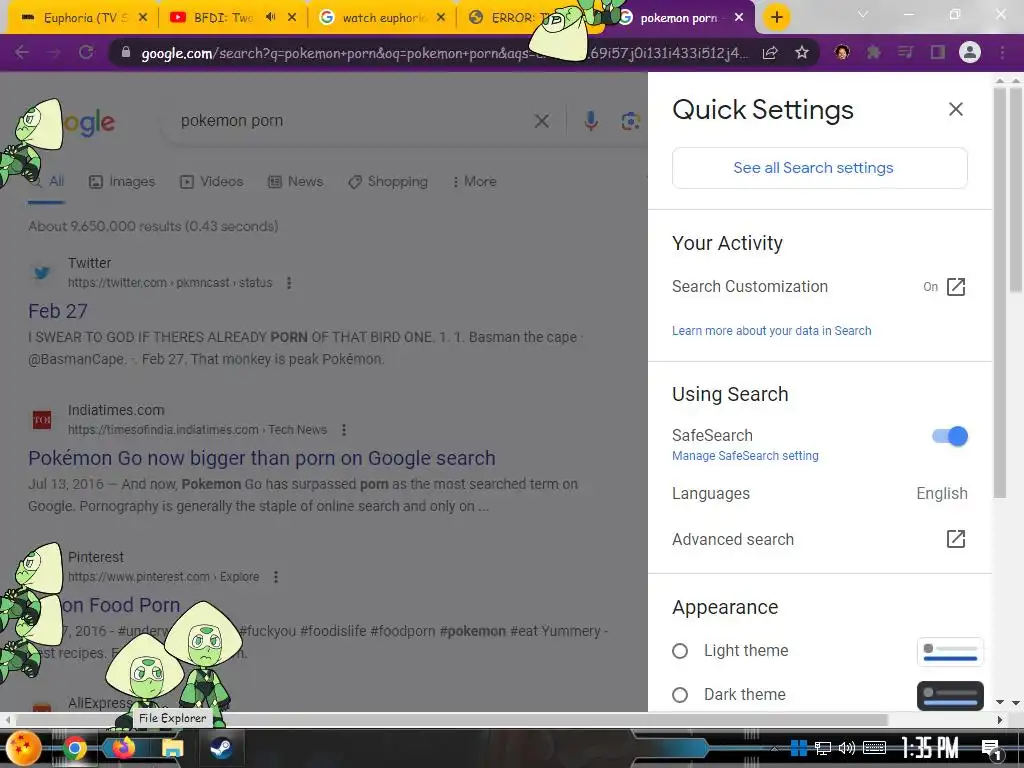Go back in browser history
Image resolution: width=1024 pixels, height=768 pixels.
(22, 52)
